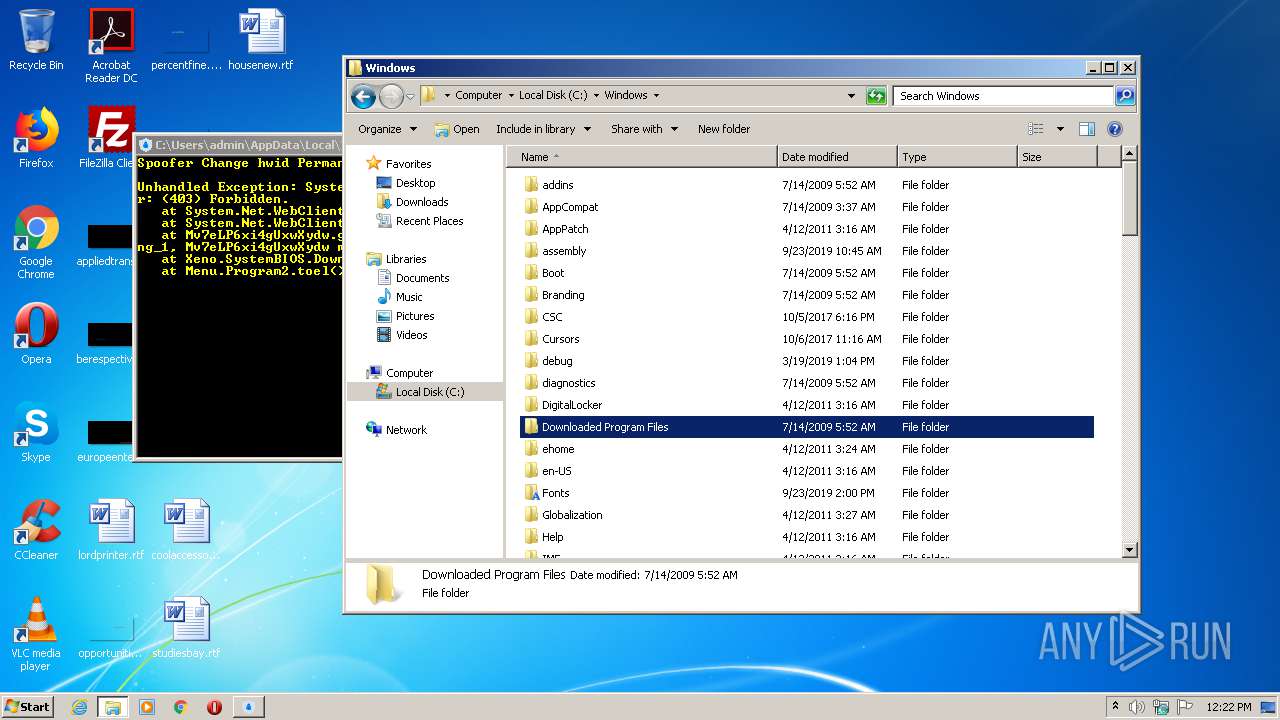
Task: Show the preview pane icon
Action: coord(1087,129)
